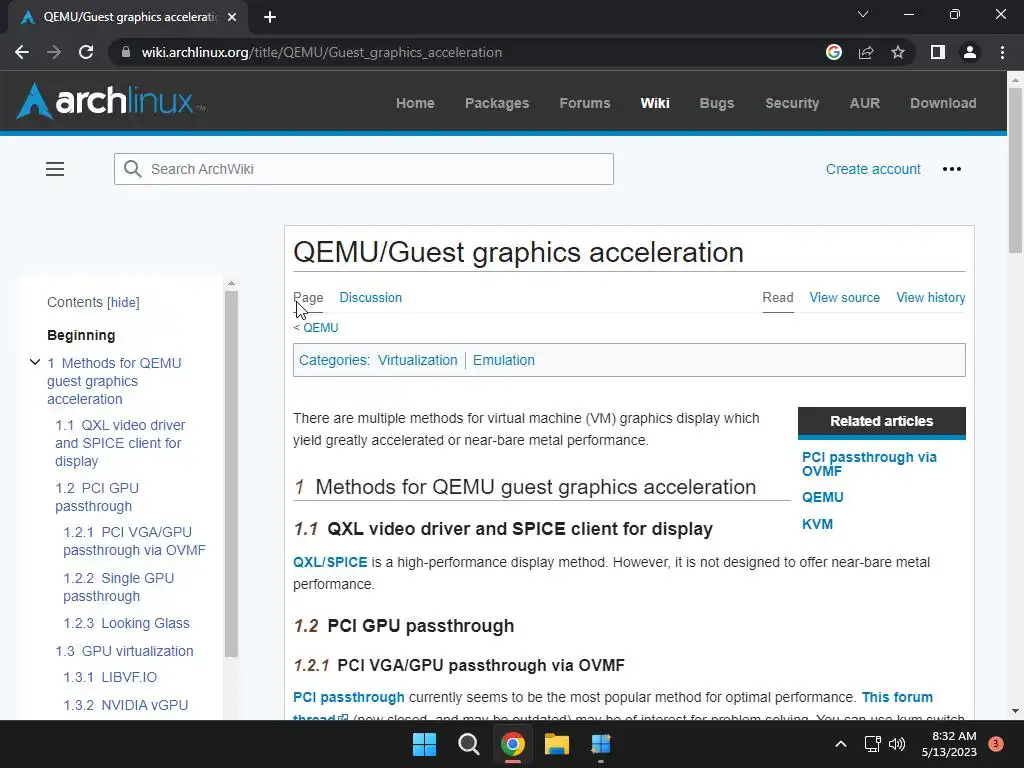Open Chrome three-dot menu
The width and height of the screenshot is (1024, 768).
click(x=1002, y=52)
